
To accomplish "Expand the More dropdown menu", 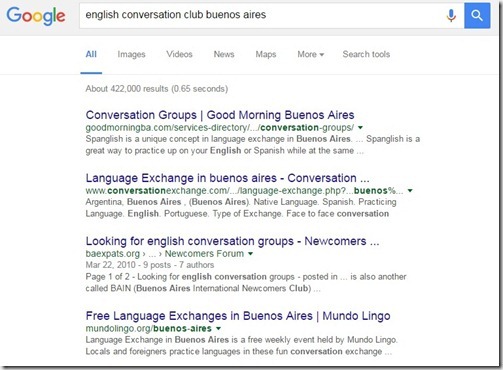I will 310,54.
